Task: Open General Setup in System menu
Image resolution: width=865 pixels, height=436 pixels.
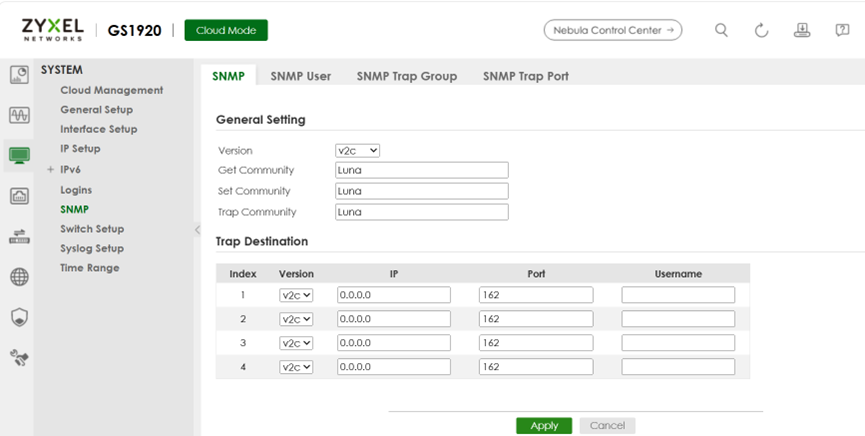Action: click(x=97, y=109)
